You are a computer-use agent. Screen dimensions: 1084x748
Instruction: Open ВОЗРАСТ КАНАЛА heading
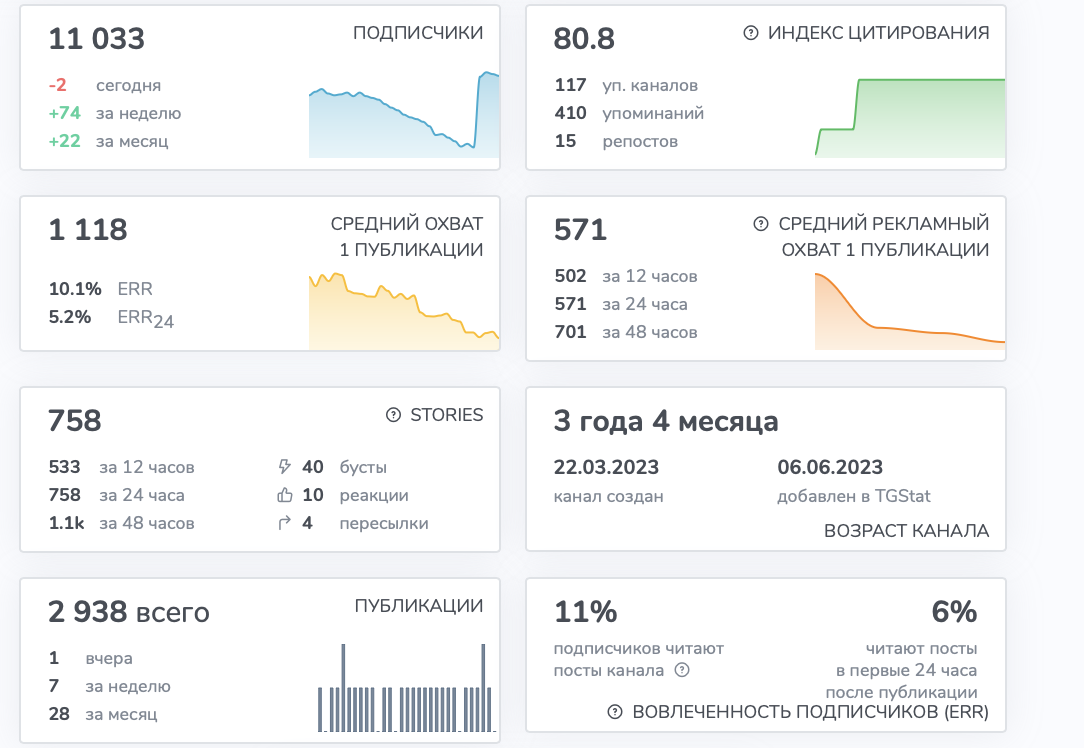(906, 530)
